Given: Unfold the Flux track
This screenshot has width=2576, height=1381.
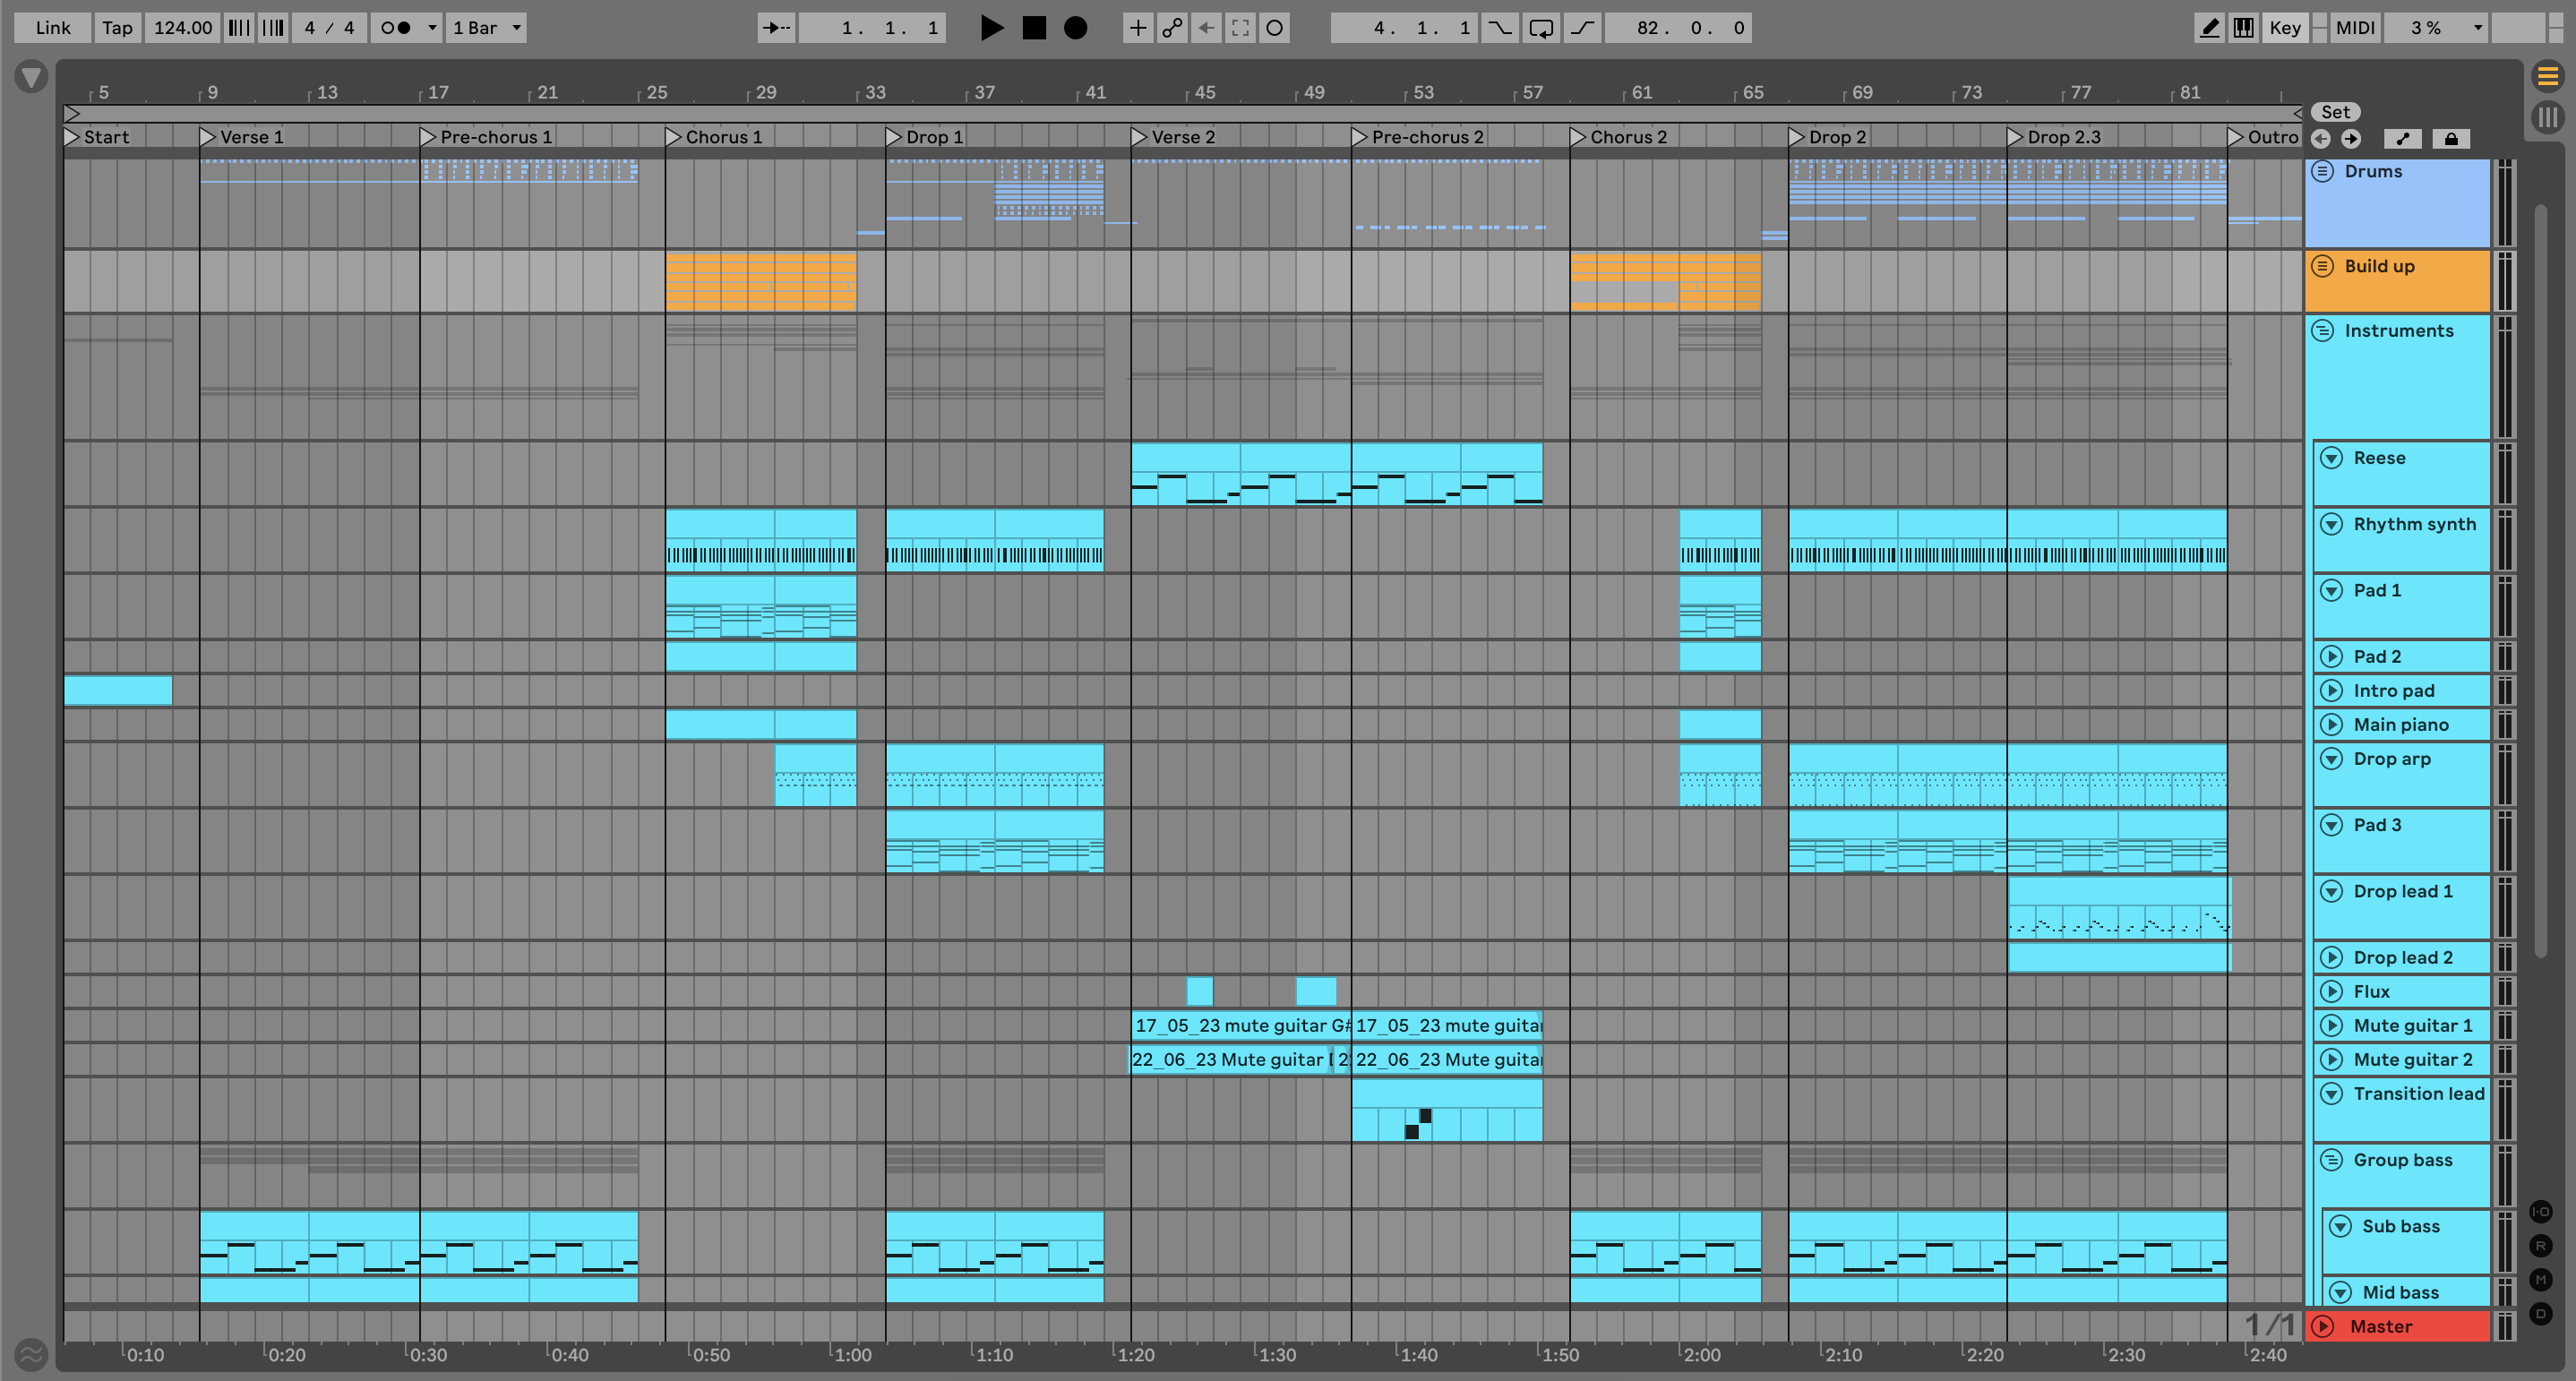Looking at the screenshot, I should click(2331, 992).
